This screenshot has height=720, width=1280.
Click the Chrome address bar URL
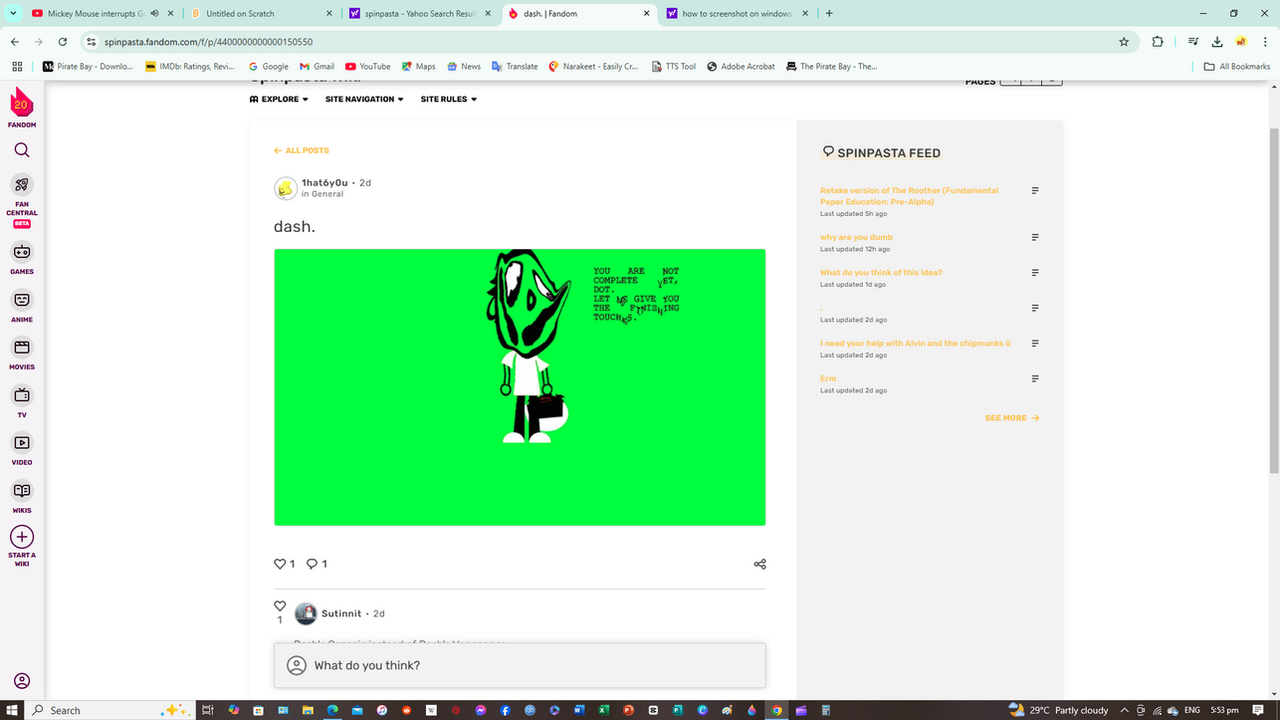tap(208, 42)
